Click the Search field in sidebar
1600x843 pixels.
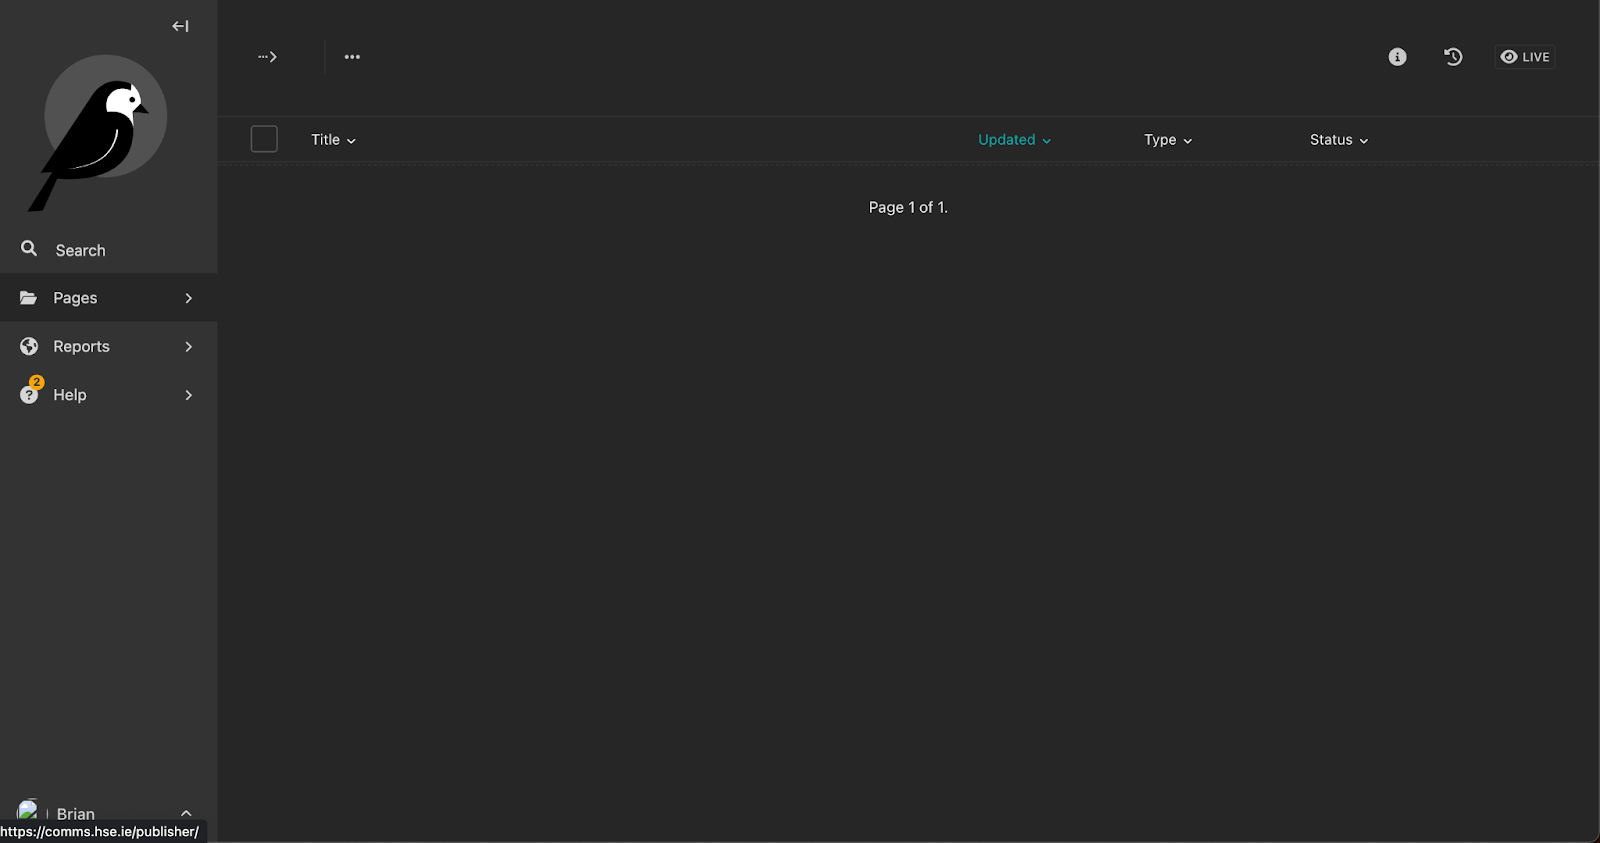point(108,250)
